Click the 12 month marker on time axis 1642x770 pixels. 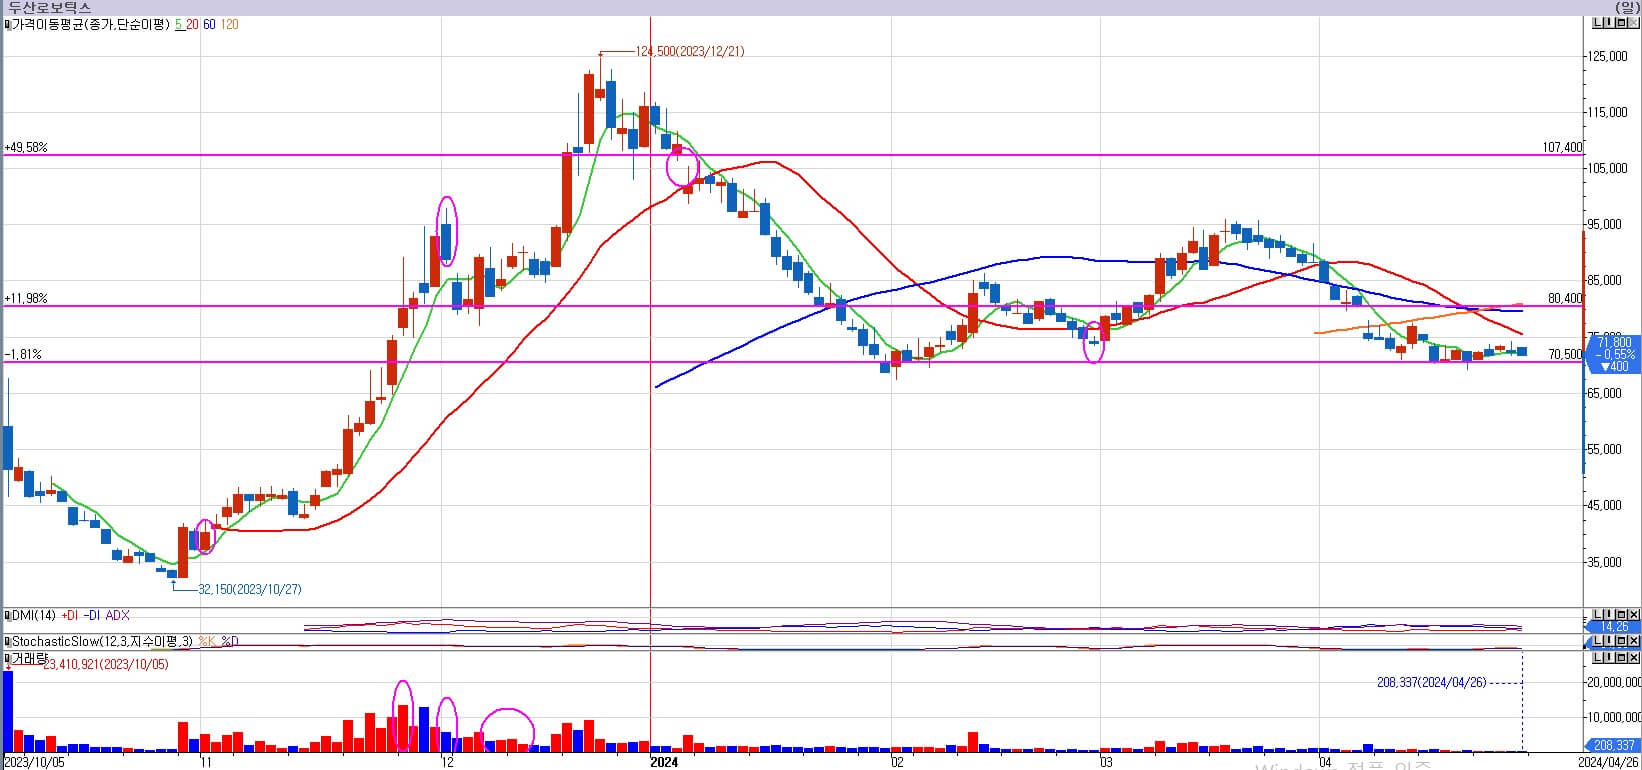[448, 762]
